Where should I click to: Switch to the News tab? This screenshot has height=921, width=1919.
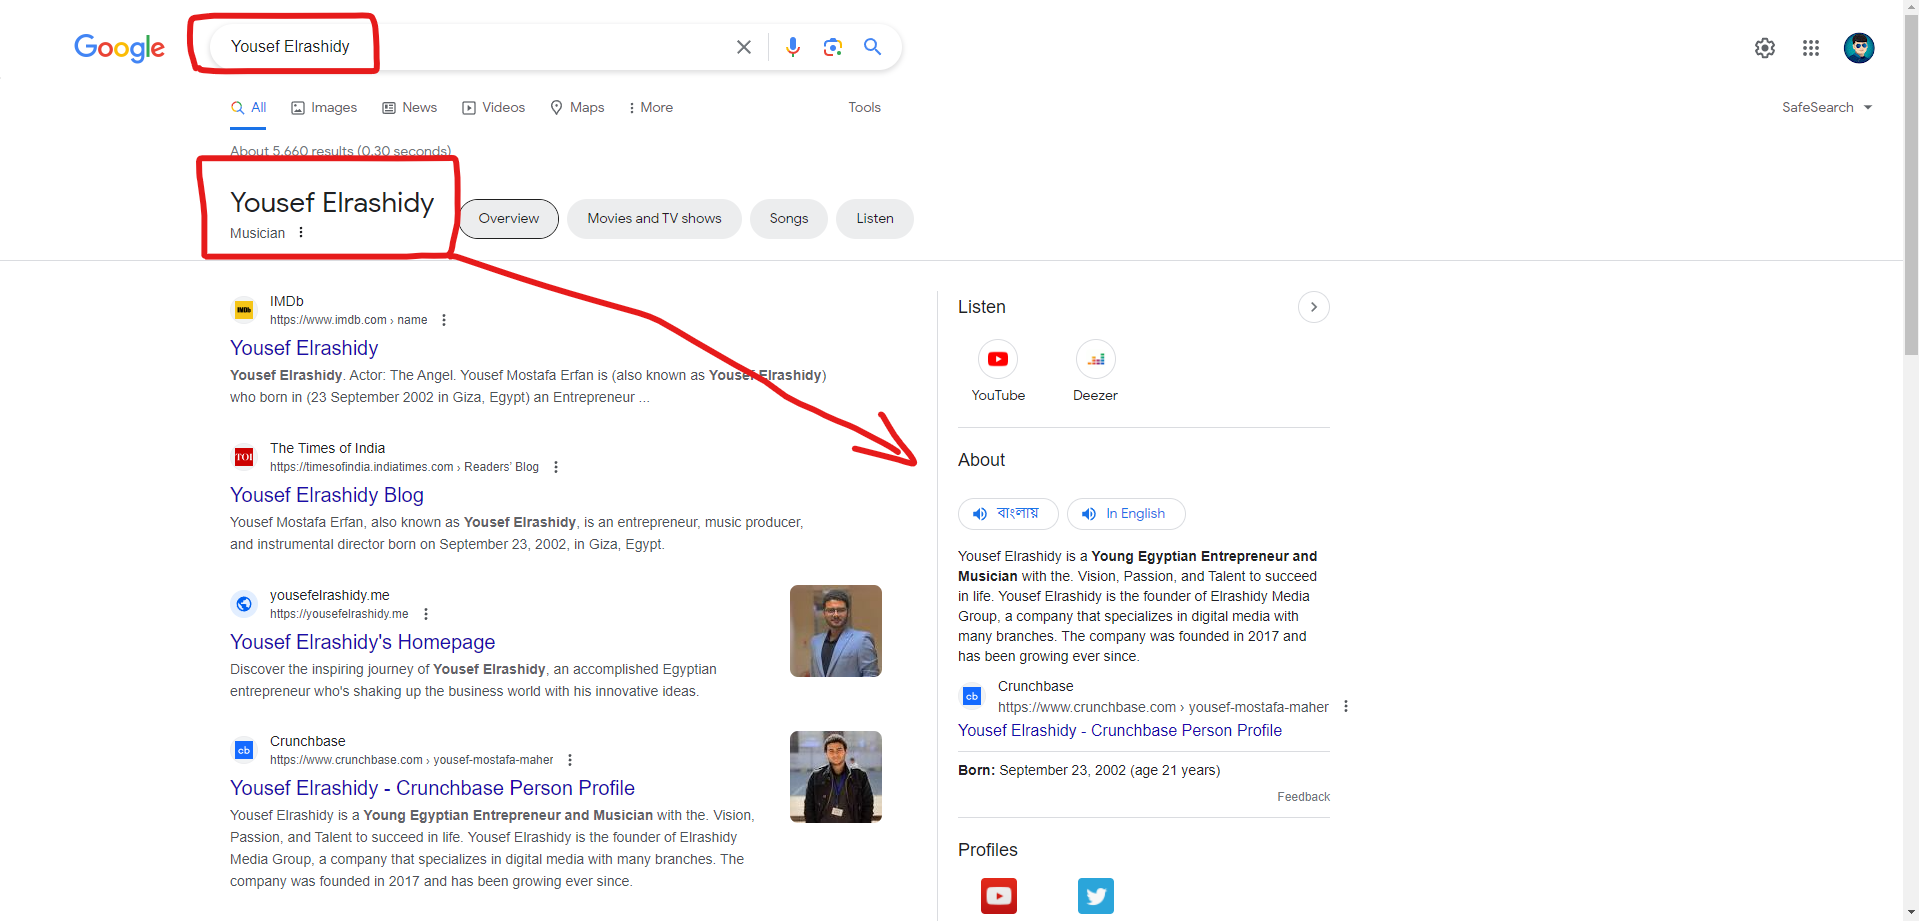tap(410, 107)
